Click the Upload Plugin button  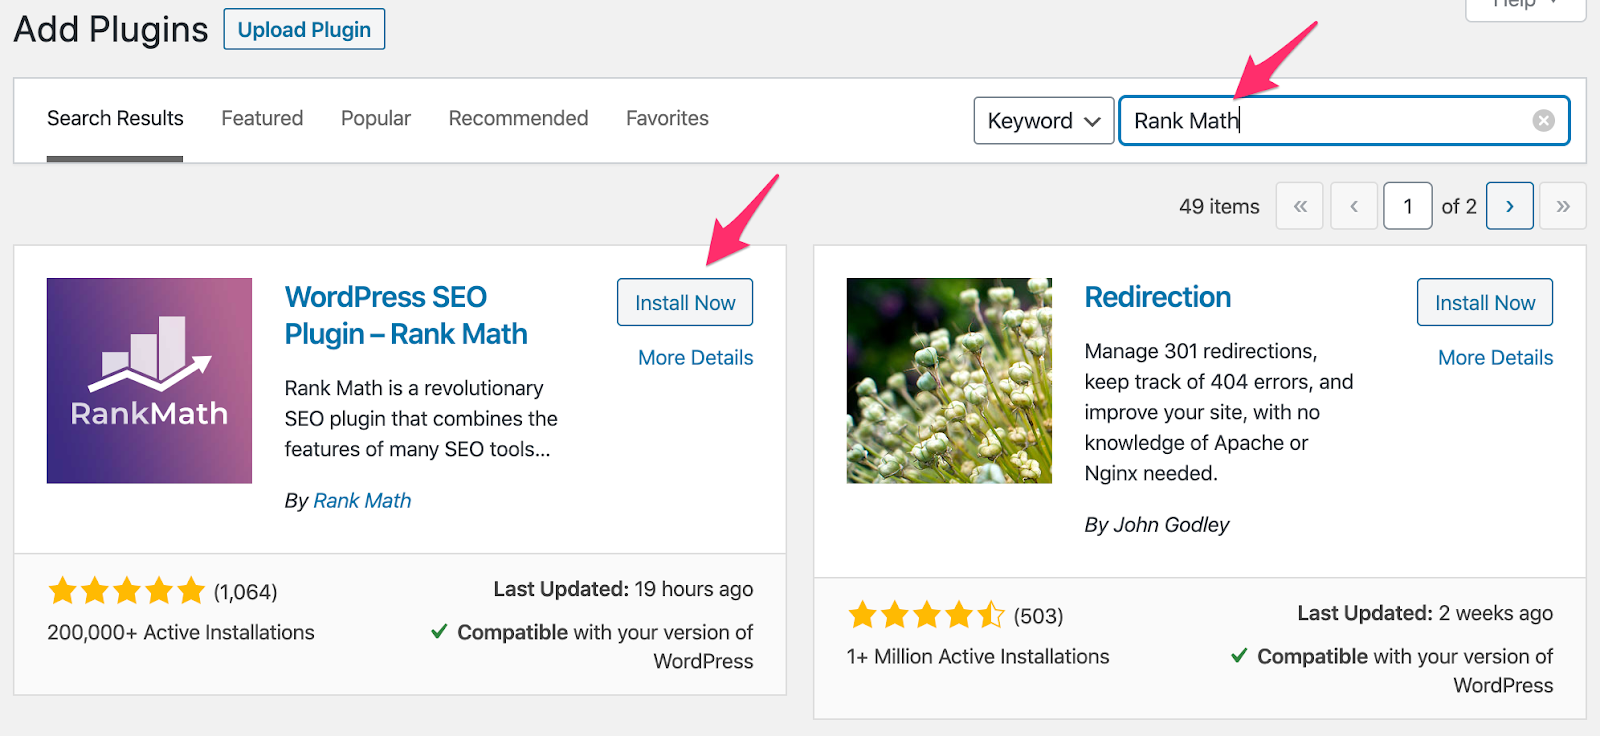pyautogui.click(x=304, y=29)
